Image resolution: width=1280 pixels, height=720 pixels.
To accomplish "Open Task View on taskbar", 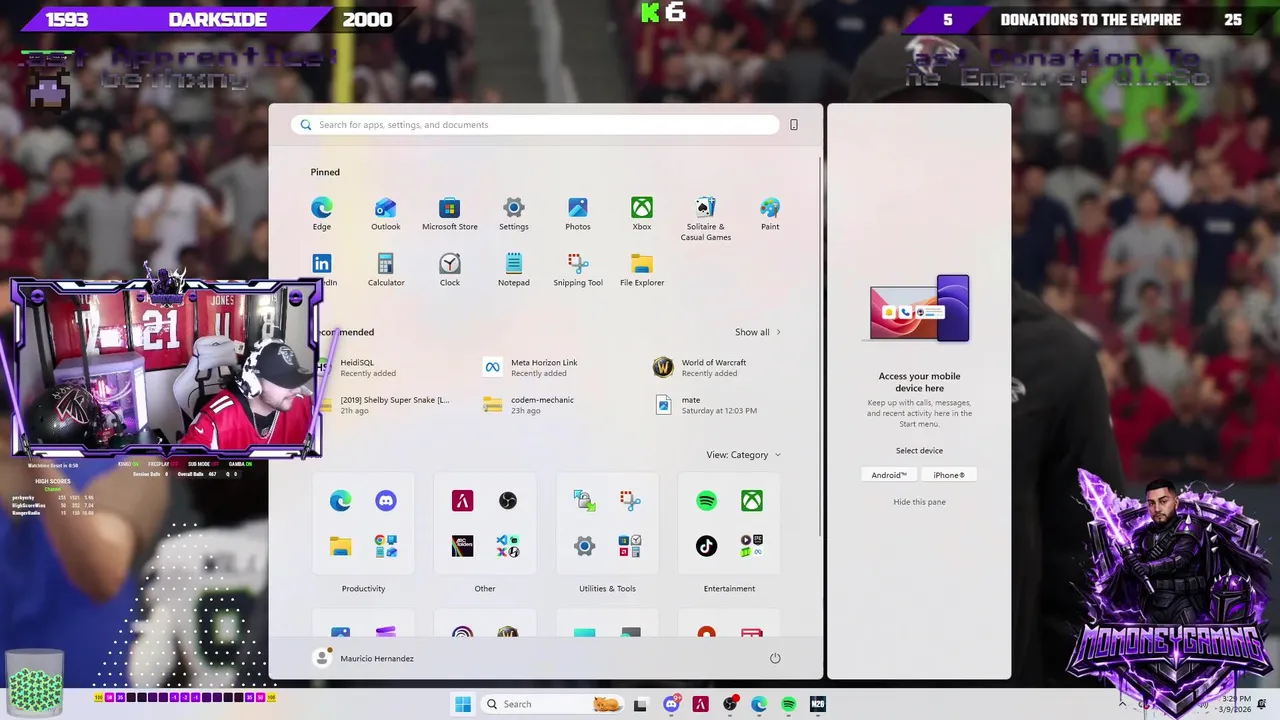I will click(x=640, y=704).
